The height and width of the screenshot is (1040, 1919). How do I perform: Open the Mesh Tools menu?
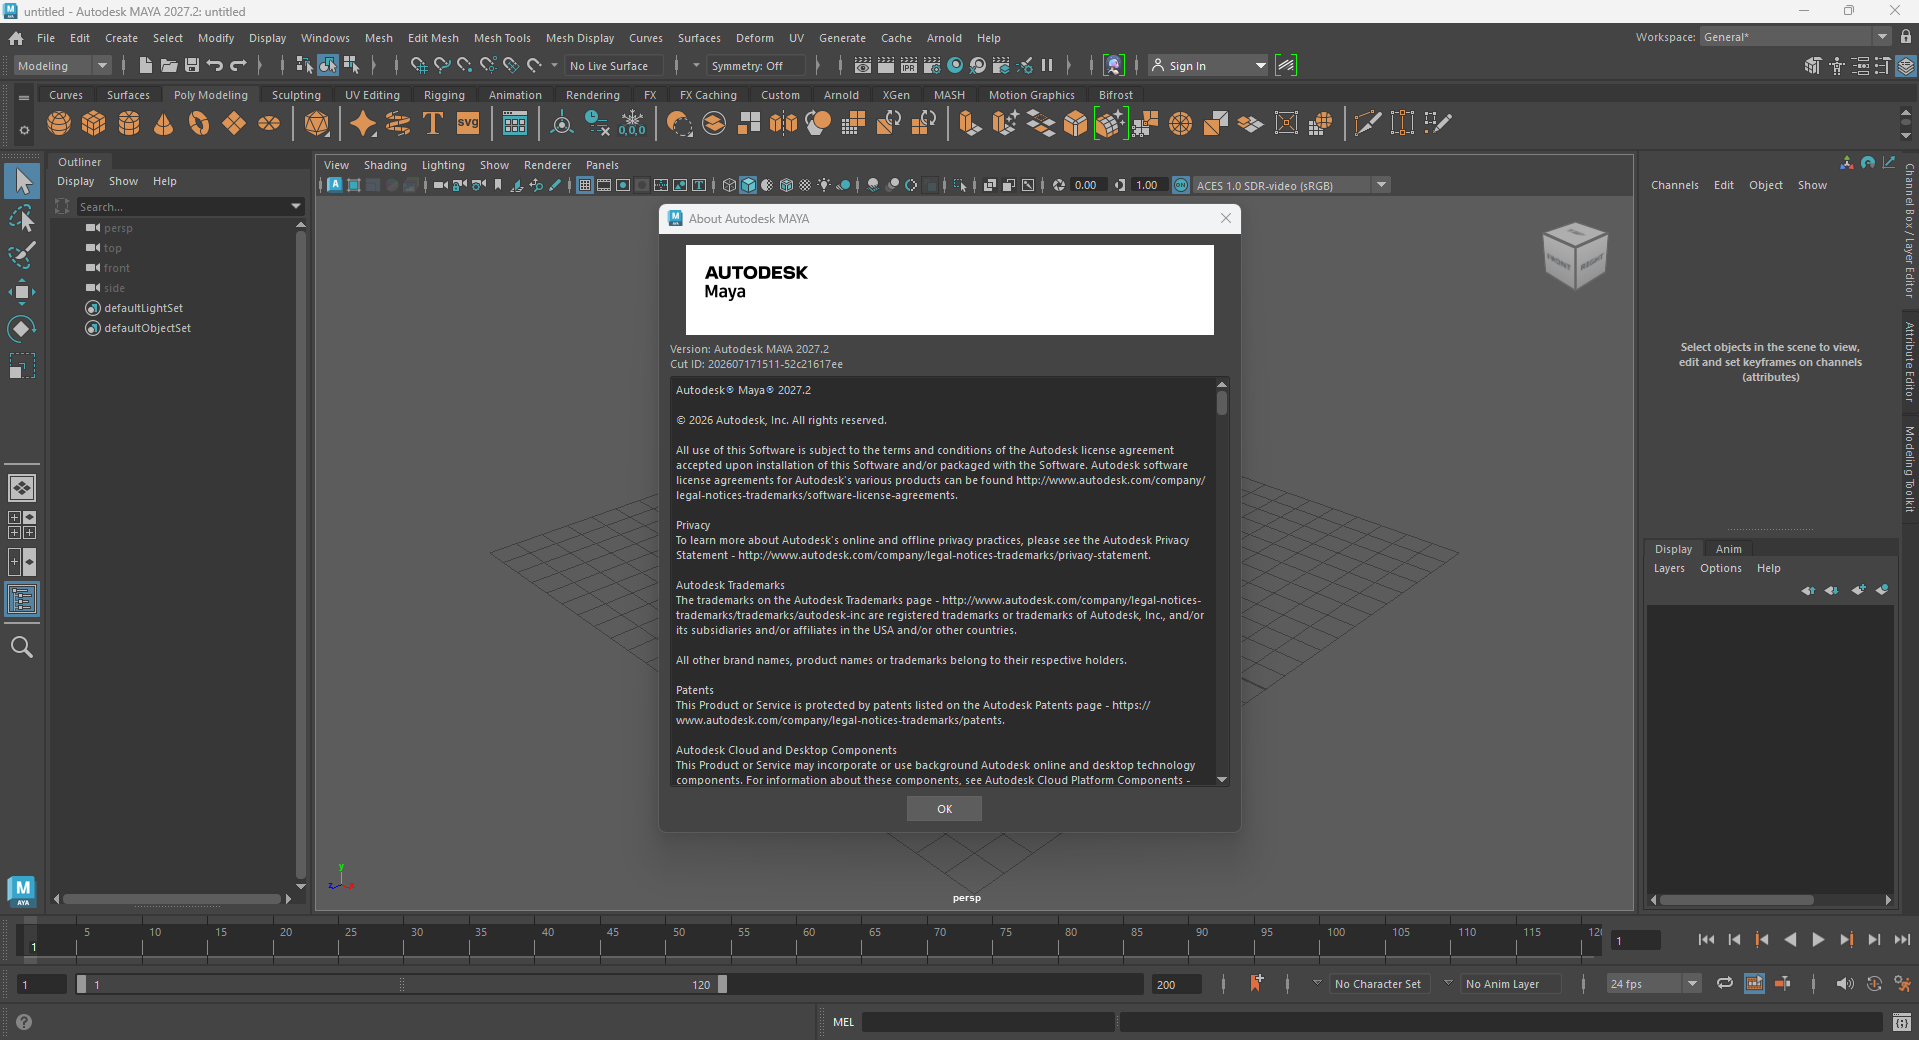click(502, 38)
